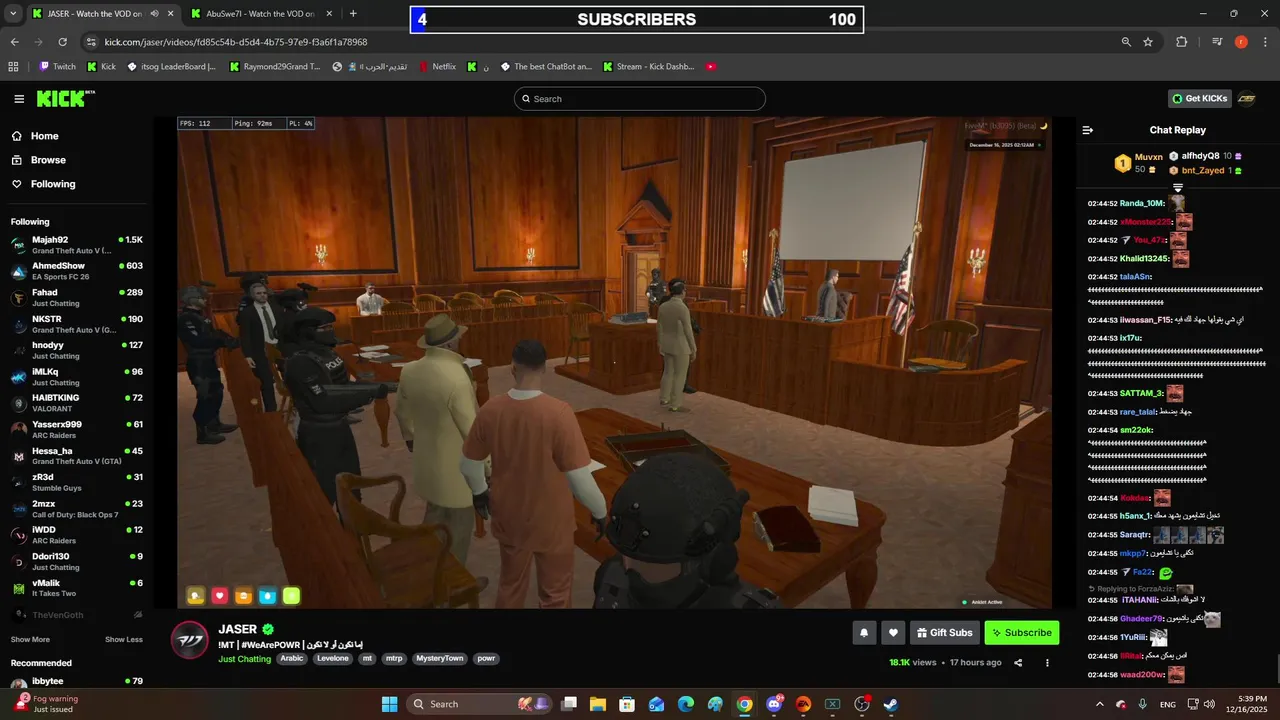1280x720 pixels.
Task: Bookmark this page with the star
Action: pyautogui.click(x=1148, y=42)
